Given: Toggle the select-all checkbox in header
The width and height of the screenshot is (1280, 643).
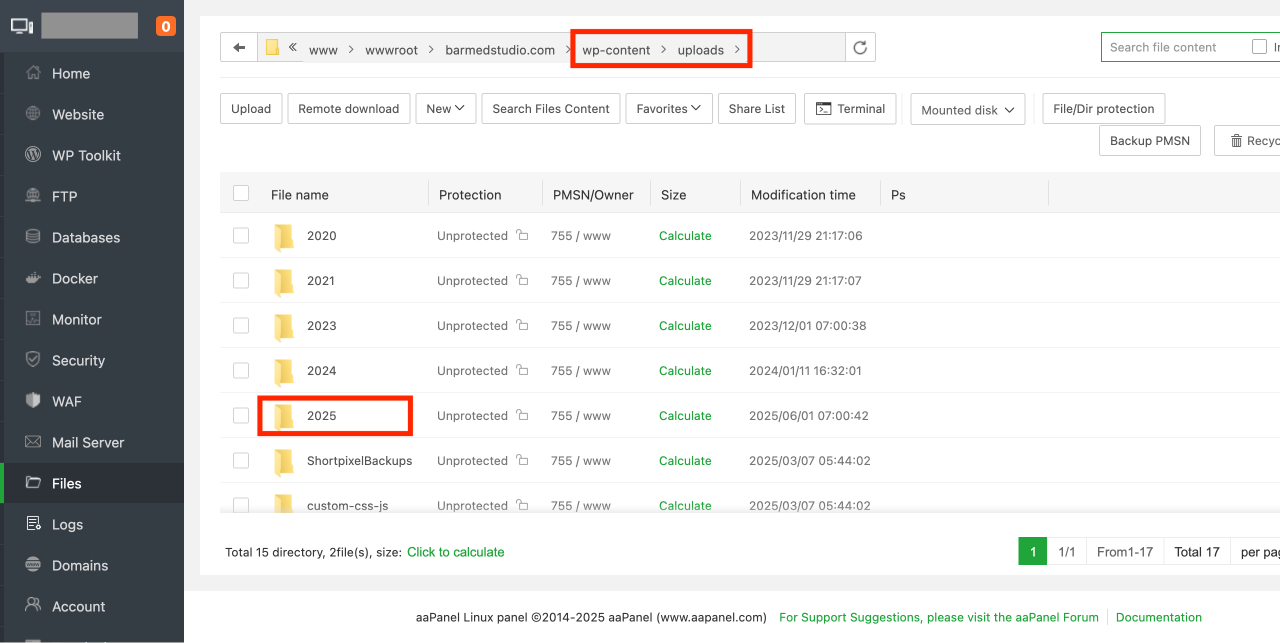Looking at the screenshot, I should [x=241, y=193].
